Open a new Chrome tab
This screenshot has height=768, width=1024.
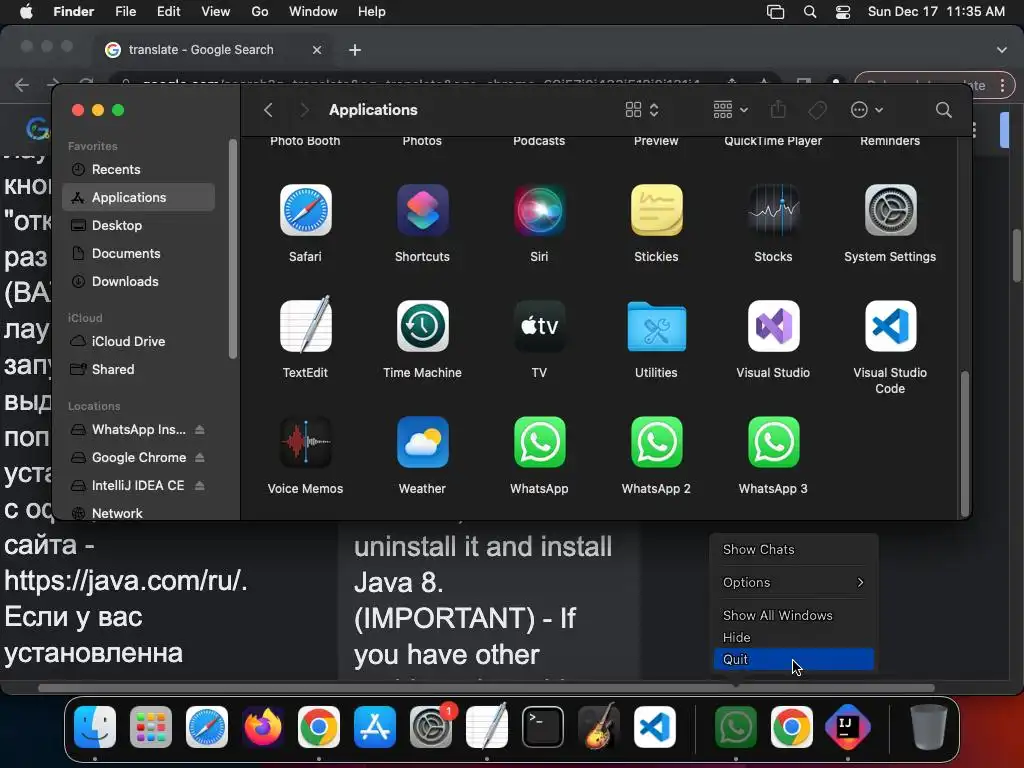pos(355,50)
